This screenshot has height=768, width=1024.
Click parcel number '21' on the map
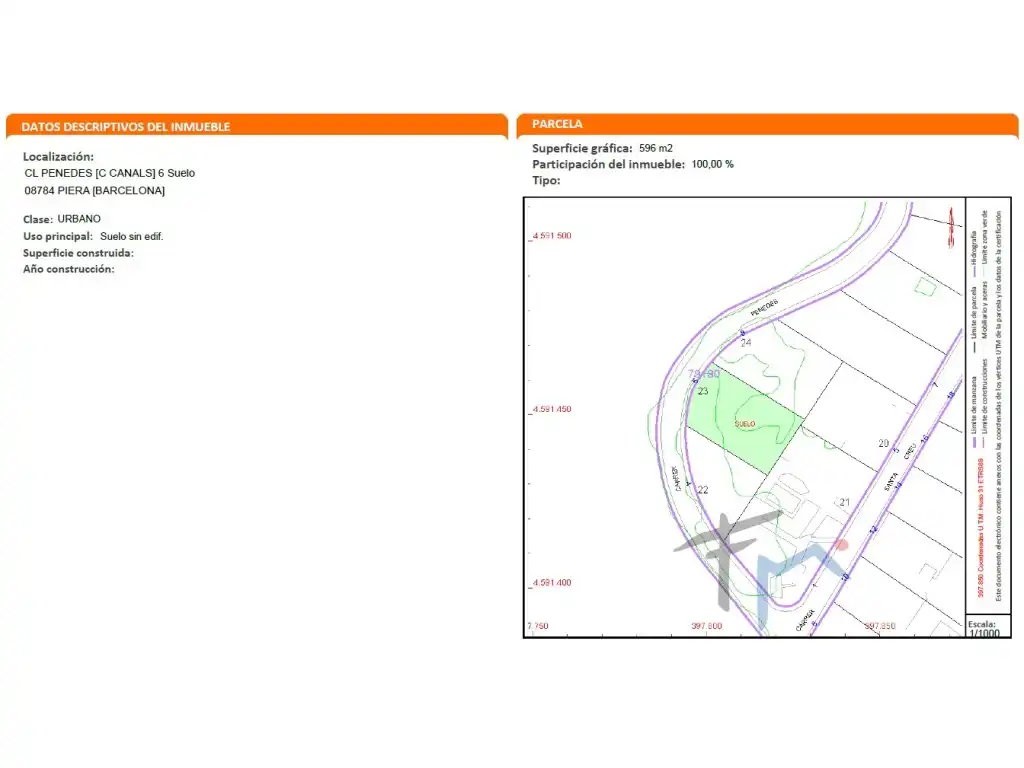(844, 502)
